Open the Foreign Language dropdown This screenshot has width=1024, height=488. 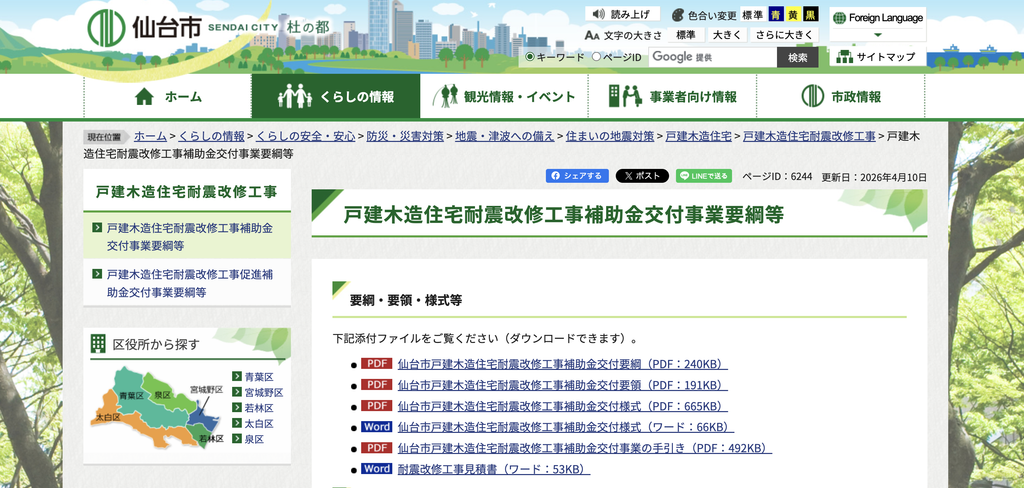(878, 24)
